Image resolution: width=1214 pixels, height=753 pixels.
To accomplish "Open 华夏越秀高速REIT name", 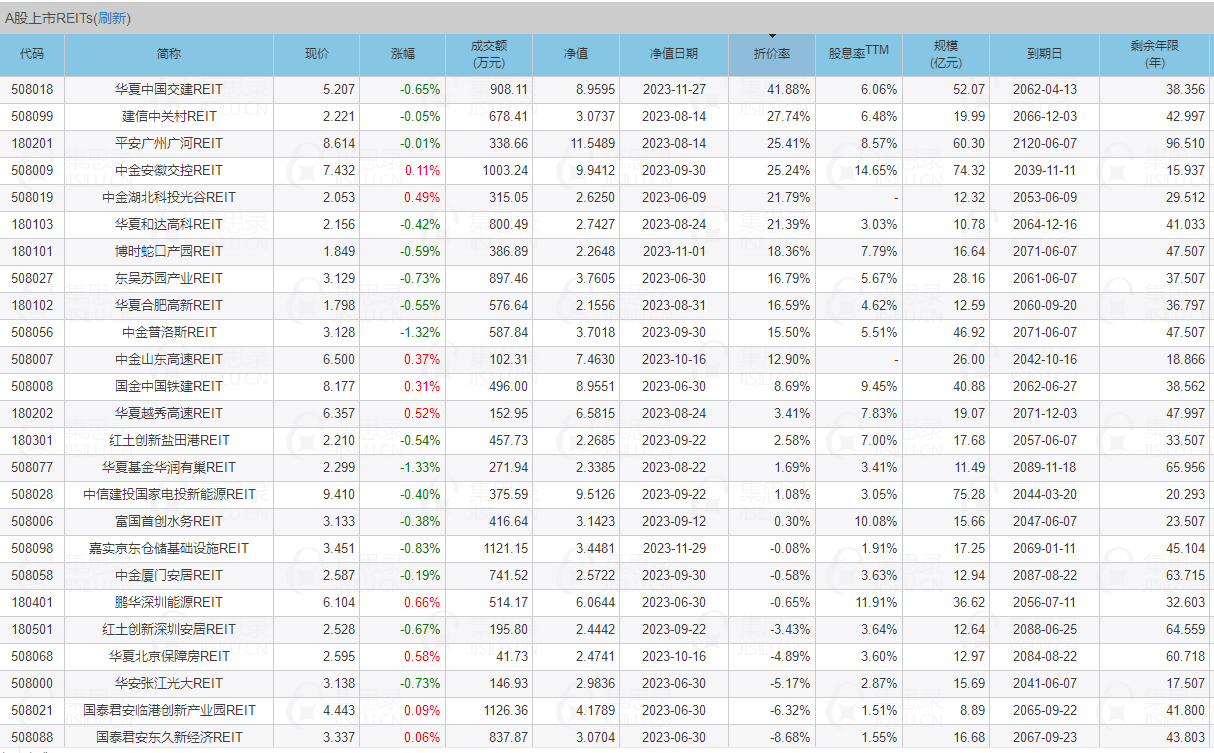I will (169, 413).
